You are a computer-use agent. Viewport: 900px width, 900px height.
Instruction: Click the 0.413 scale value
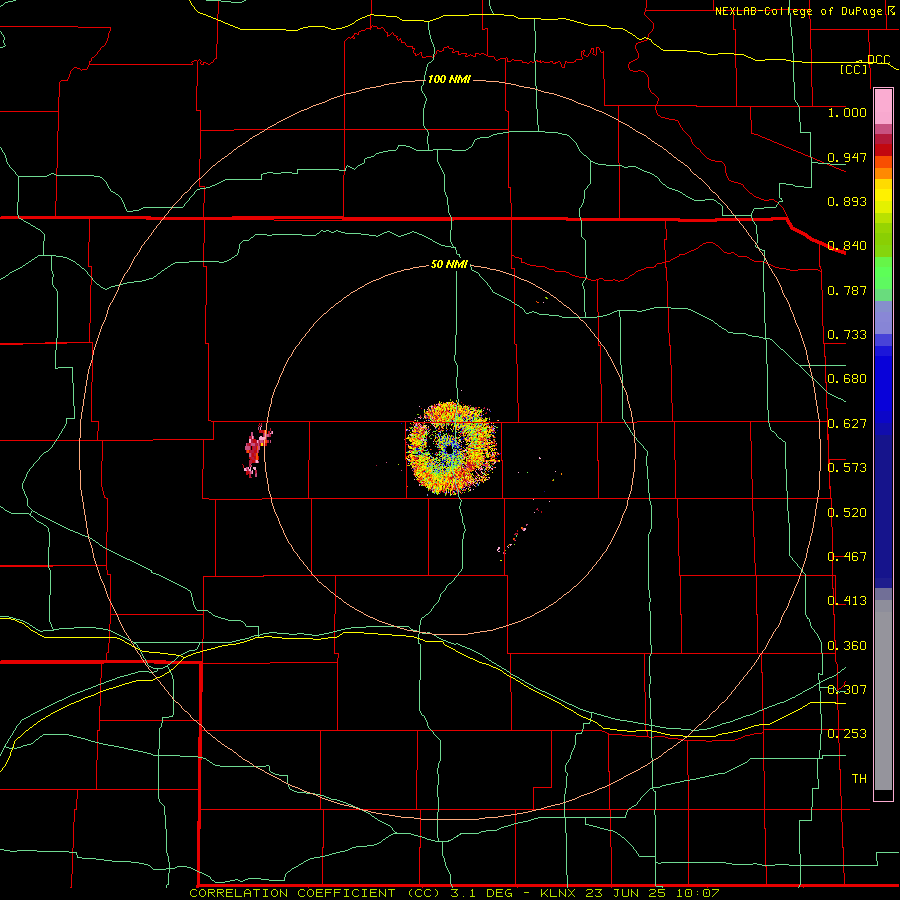[847, 601]
